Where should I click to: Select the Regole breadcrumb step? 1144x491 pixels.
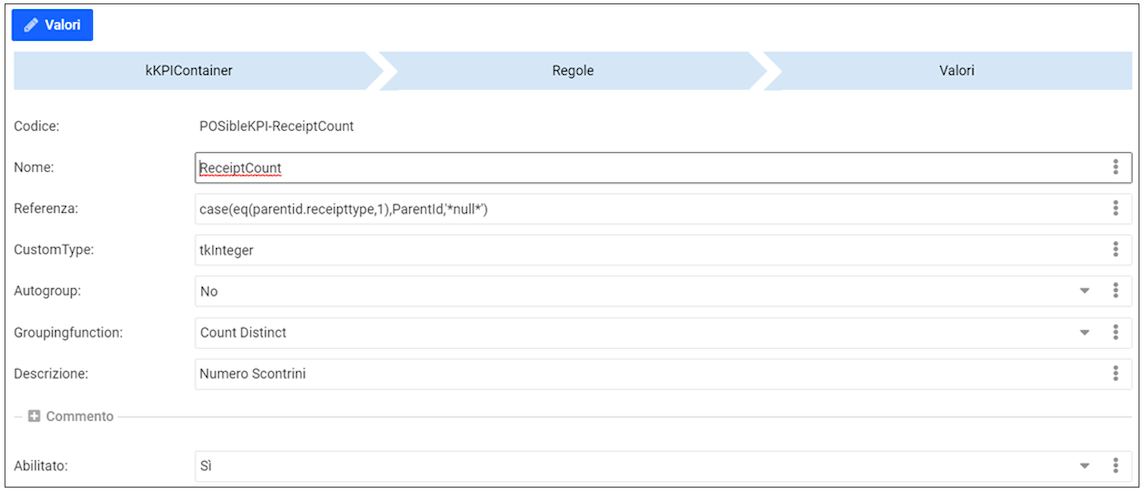point(572,71)
